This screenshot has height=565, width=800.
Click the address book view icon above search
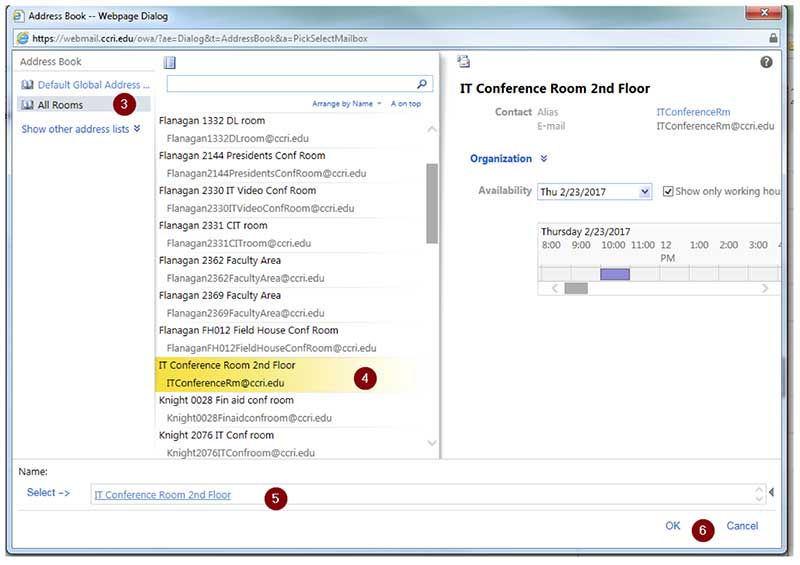point(169,62)
